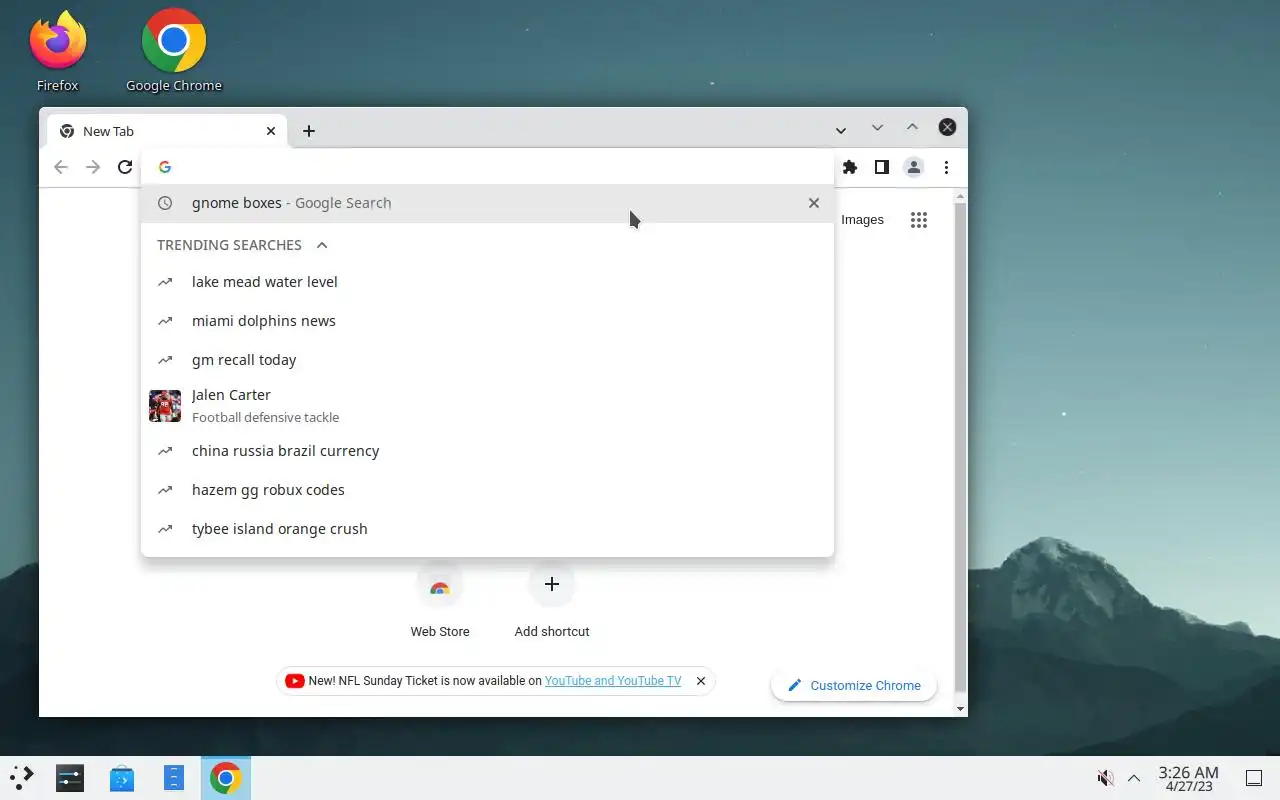Close the New Tab tab
This screenshot has height=800, width=1280.
[x=271, y=131]
